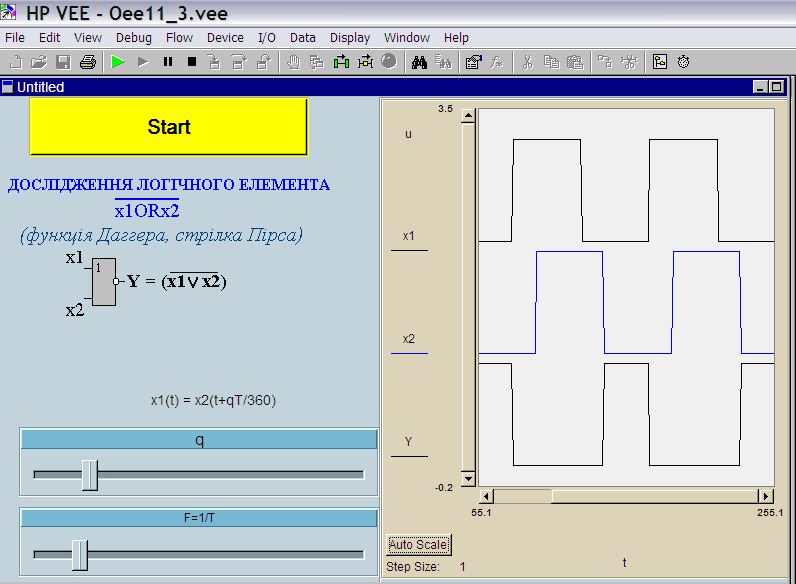
Task: Open the Flow menu
Action: coord(179,38)
